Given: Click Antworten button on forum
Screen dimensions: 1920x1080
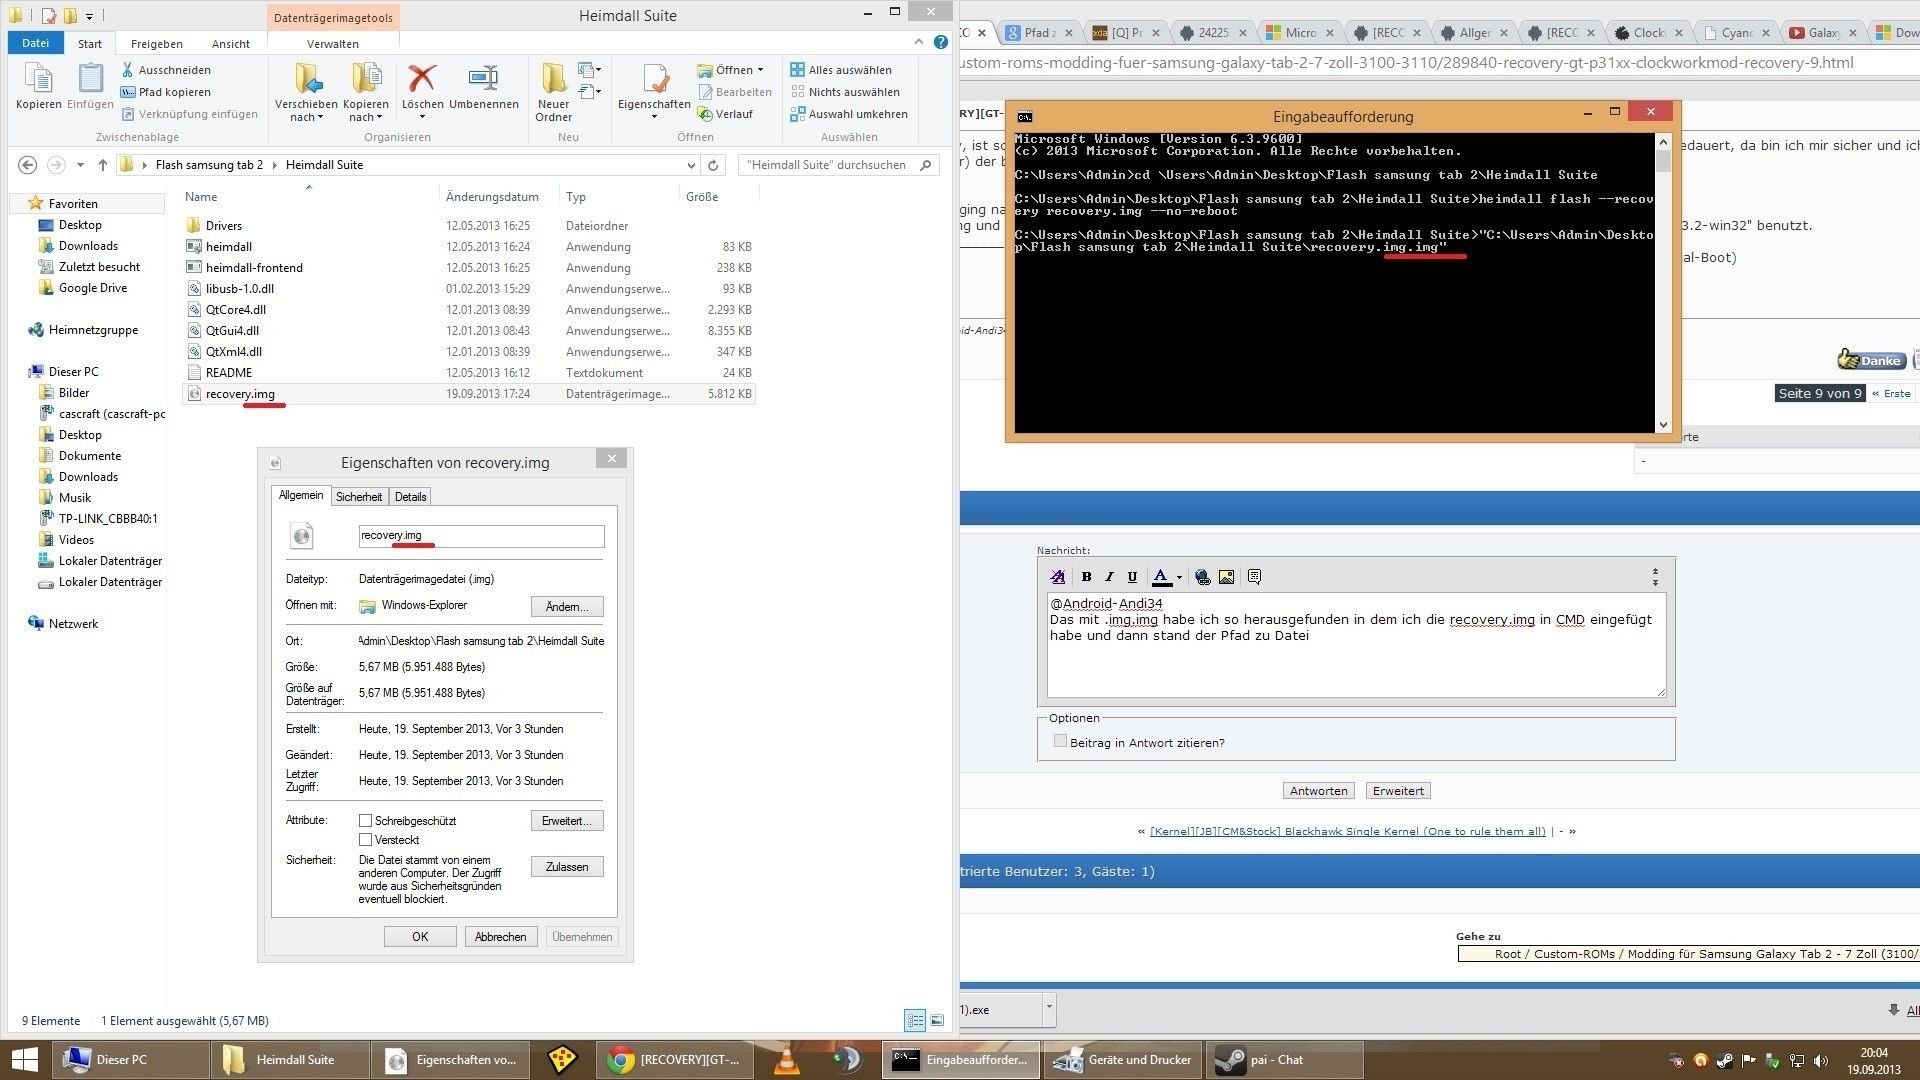Looking at the screenshot, I should coord(1319,791).
